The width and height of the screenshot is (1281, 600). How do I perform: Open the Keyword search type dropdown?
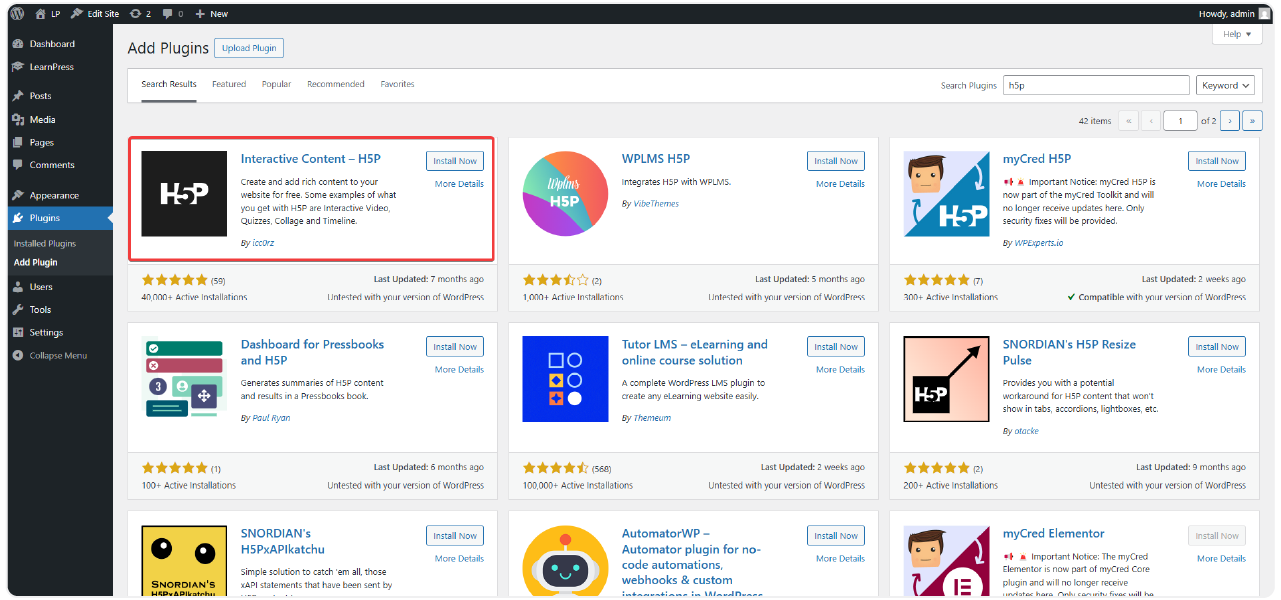coord(1226,86)
